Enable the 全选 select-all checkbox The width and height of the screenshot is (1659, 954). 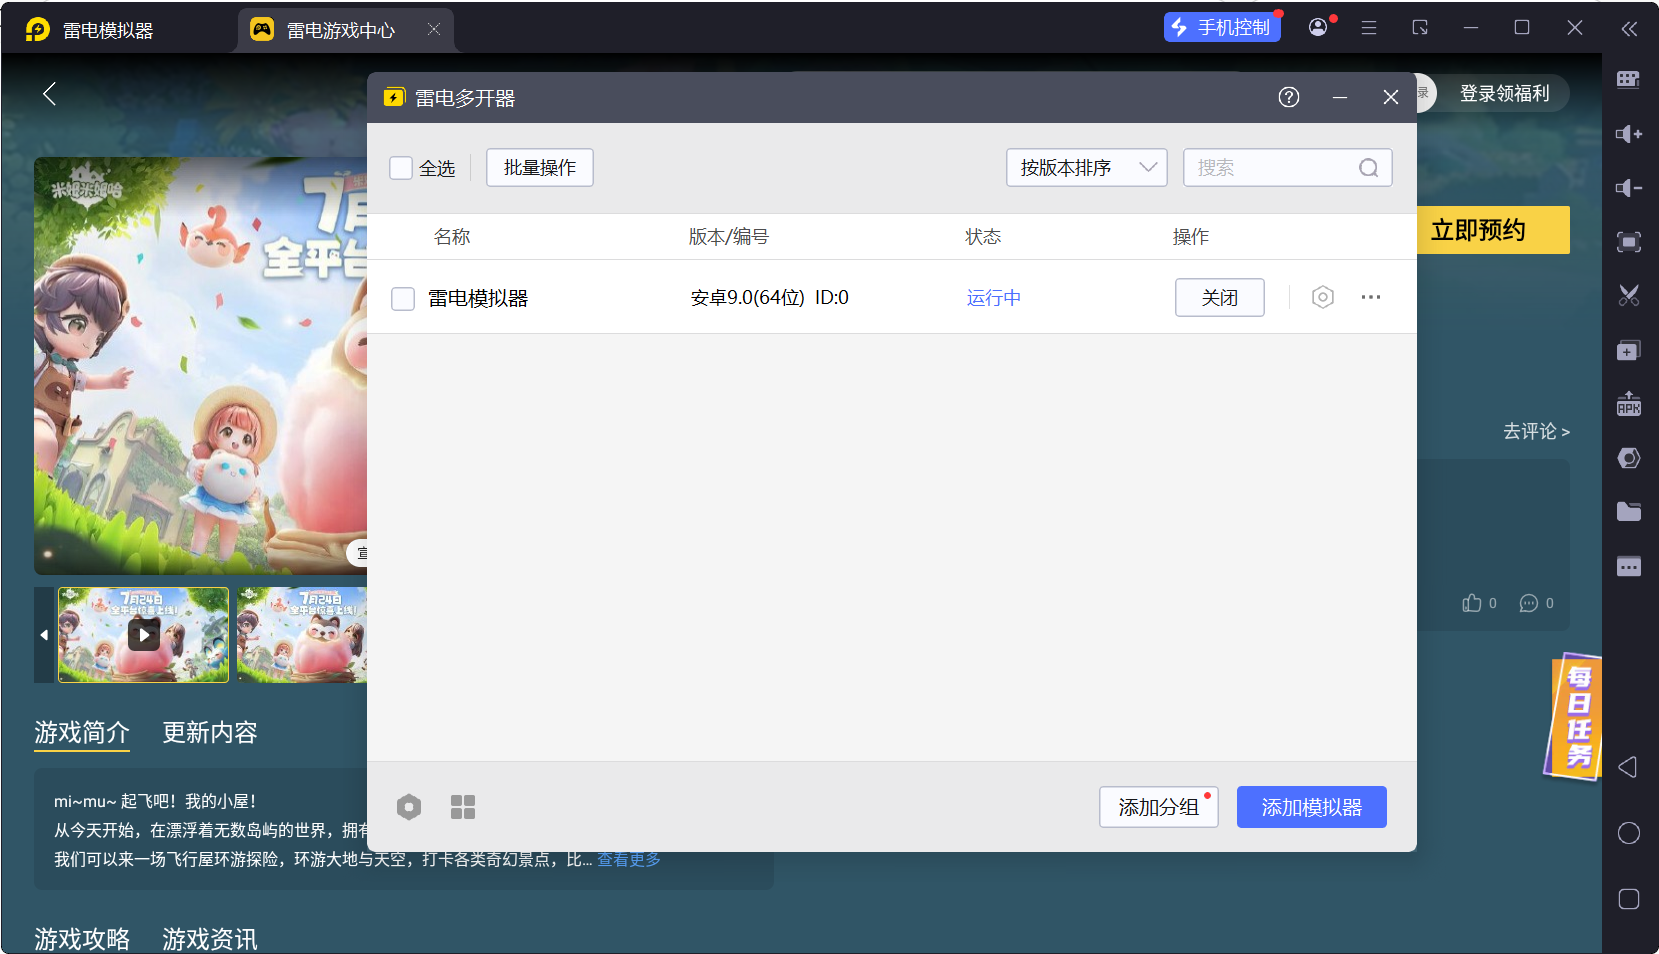click(x=401, y=168)
